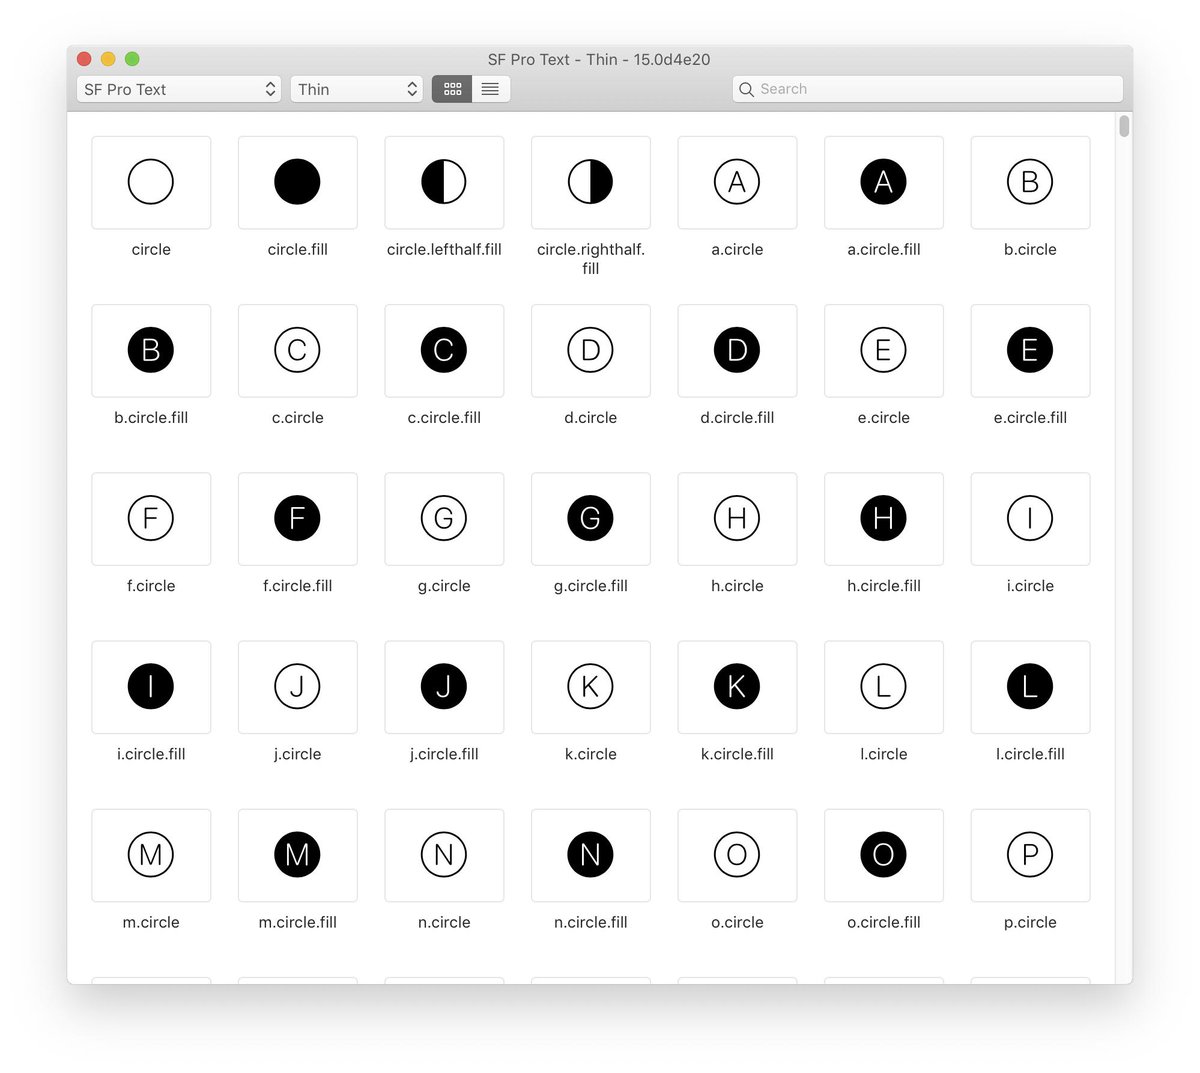Select the b.circle glyph
Image resolution: width=1200 pixels, height=1073 pixels.
pyautogui.click(x=1030, y=182)
